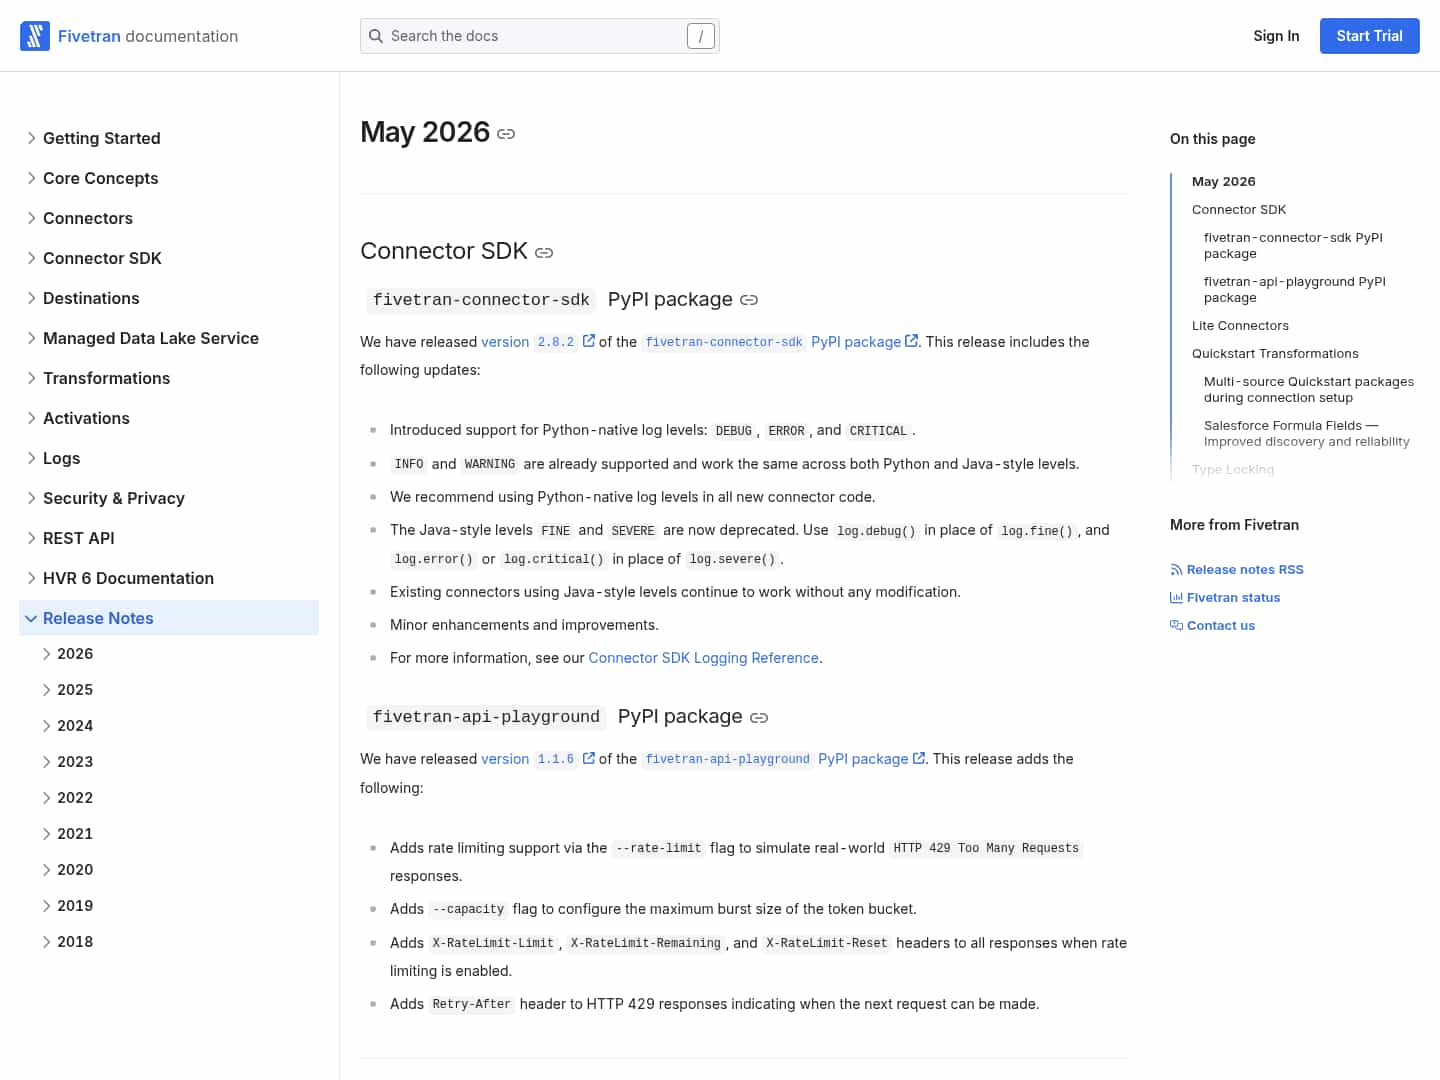Copy anchor link for fivetran-connector-sdk PyPI package heading

(749, 300)
